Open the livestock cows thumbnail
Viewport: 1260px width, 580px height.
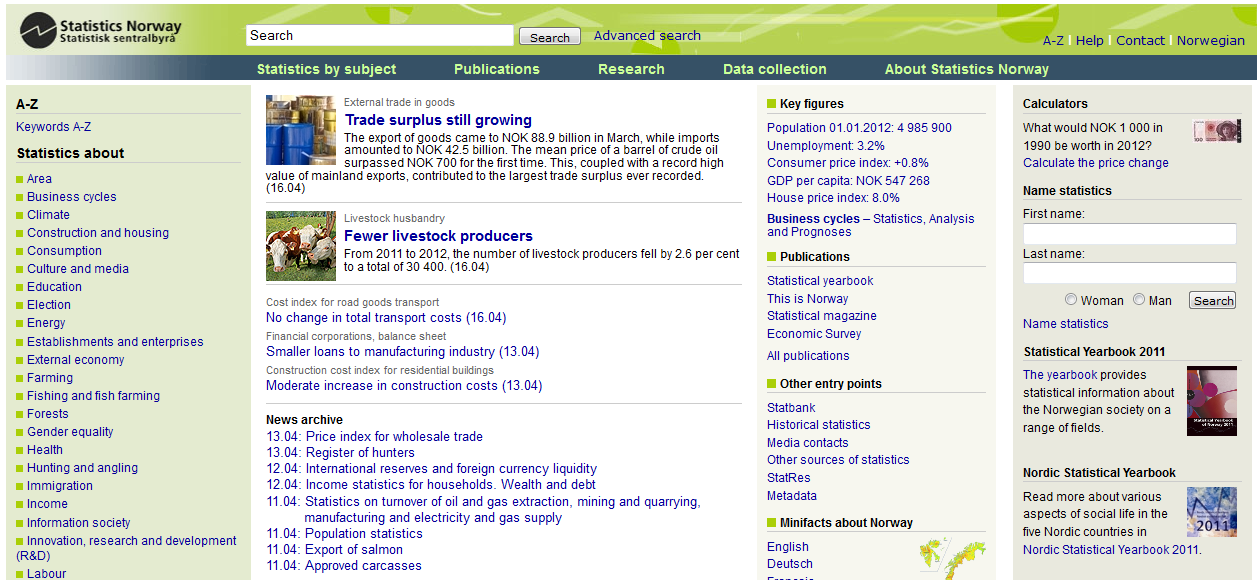[x=301, y=246]
